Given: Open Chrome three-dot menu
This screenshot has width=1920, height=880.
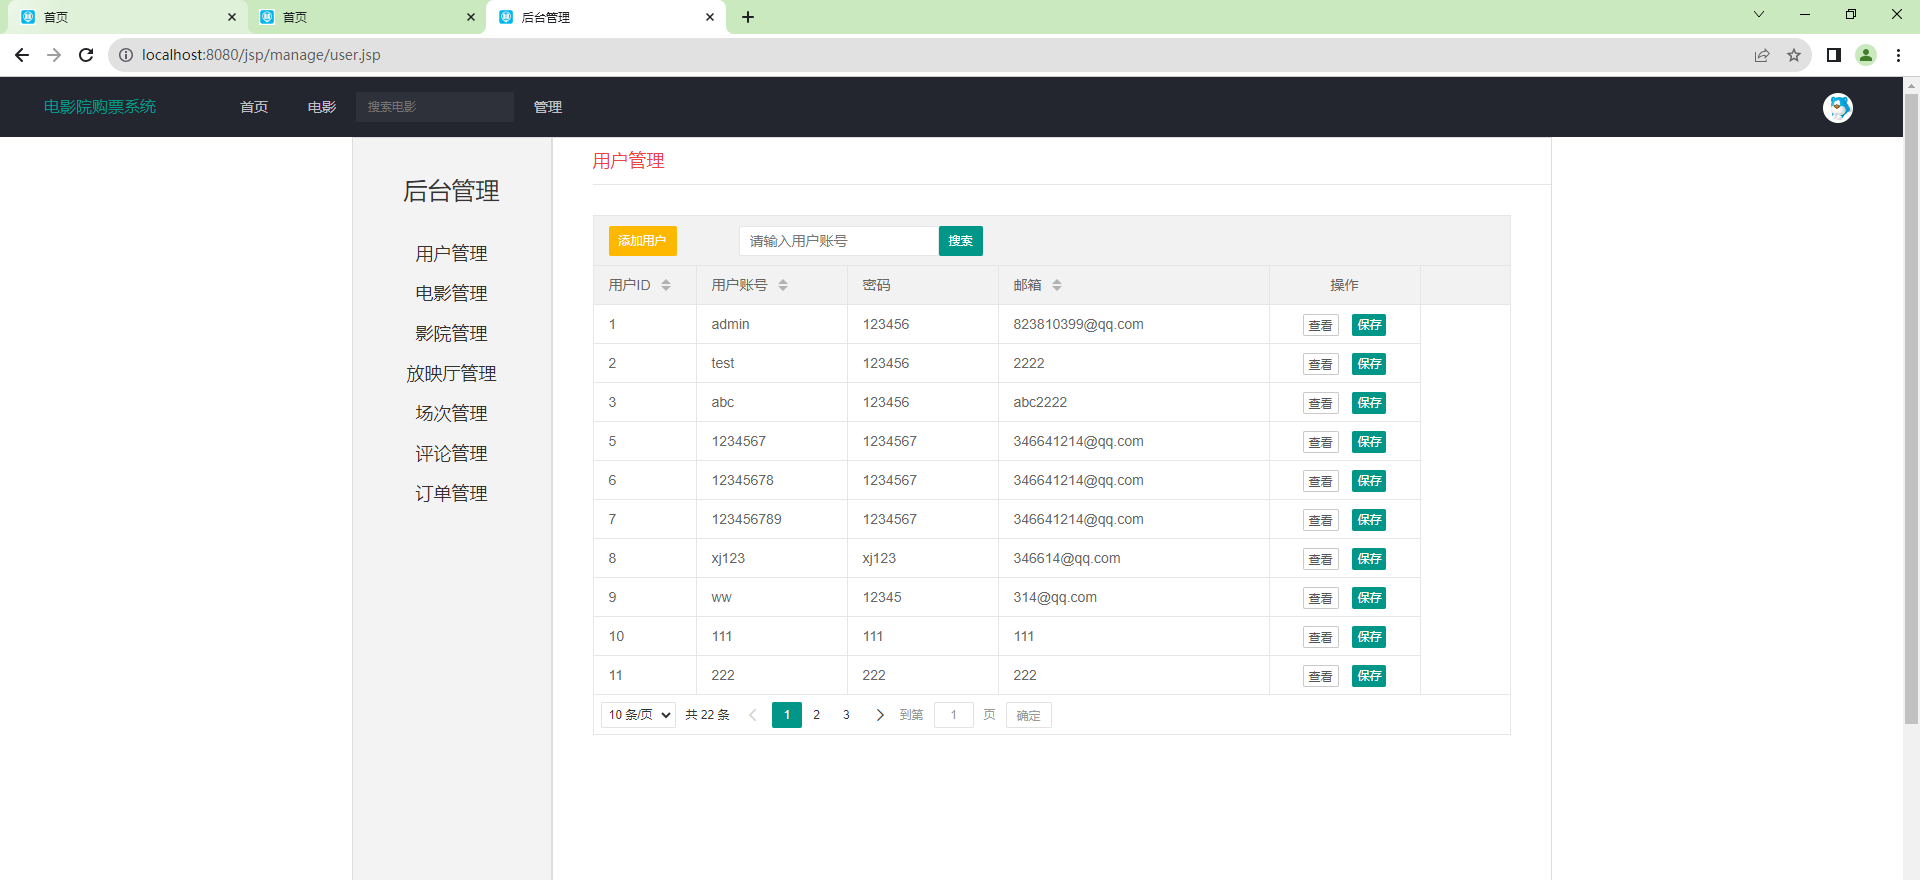Looking at the screenshot, I should pyautogui.click(x=1898, y=55).
